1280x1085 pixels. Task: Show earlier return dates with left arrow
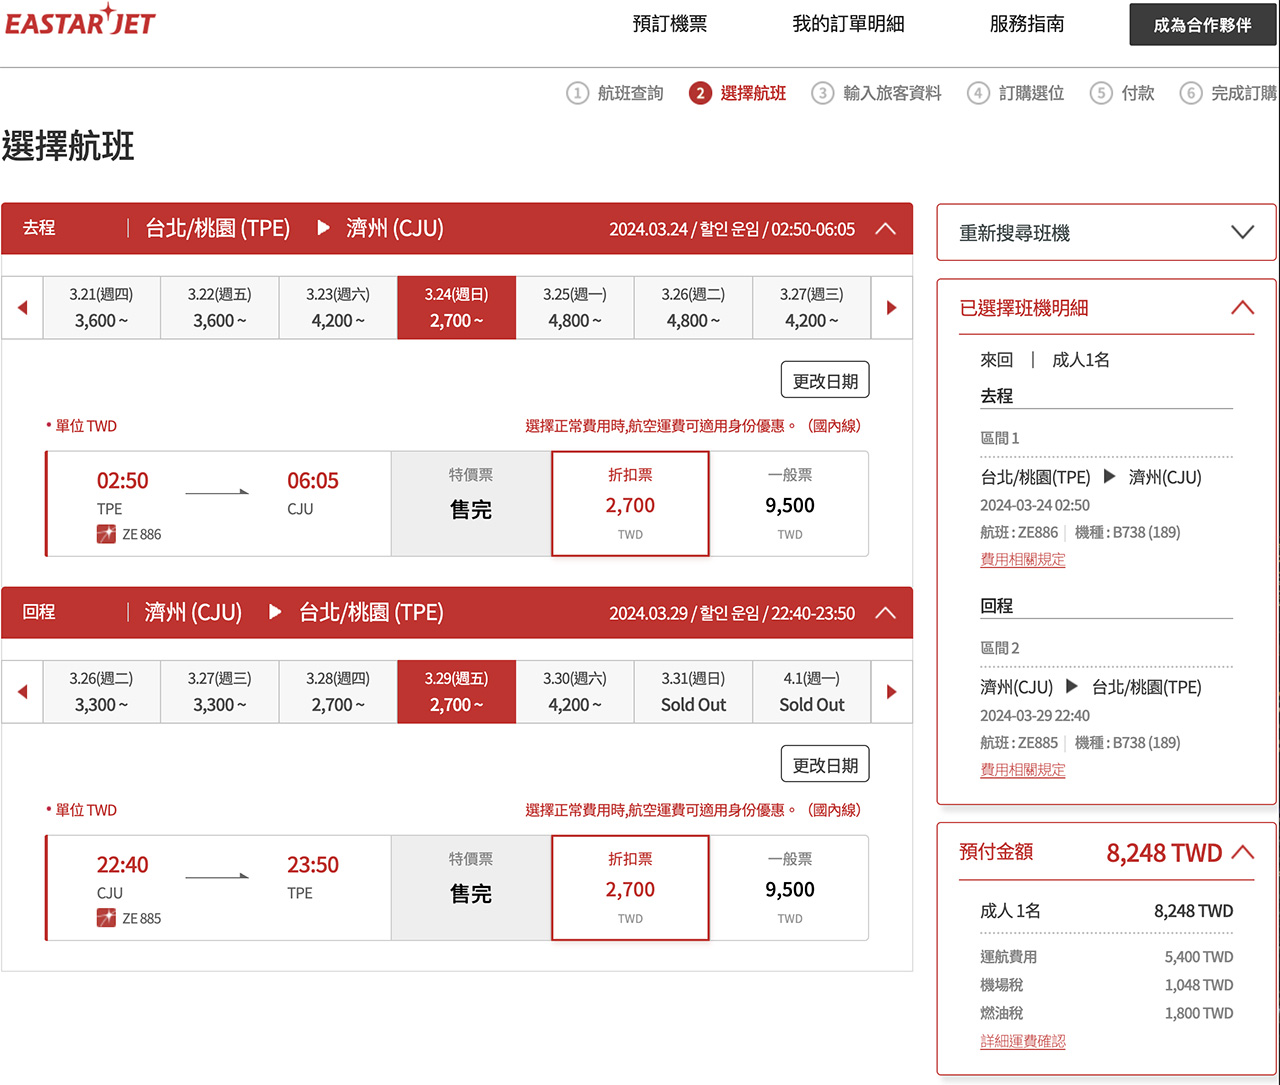[22, 692]
